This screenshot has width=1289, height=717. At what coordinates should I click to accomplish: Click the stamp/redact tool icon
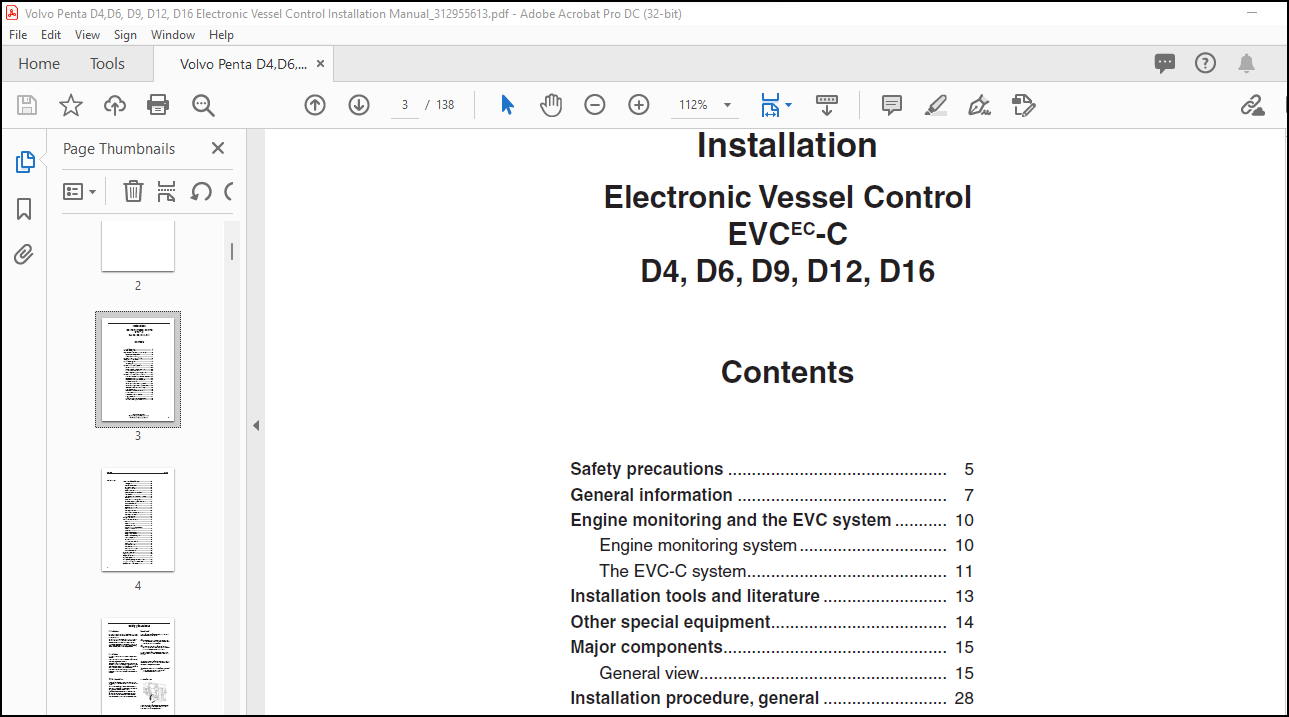pyautogui.click(x=1023, y=105)
